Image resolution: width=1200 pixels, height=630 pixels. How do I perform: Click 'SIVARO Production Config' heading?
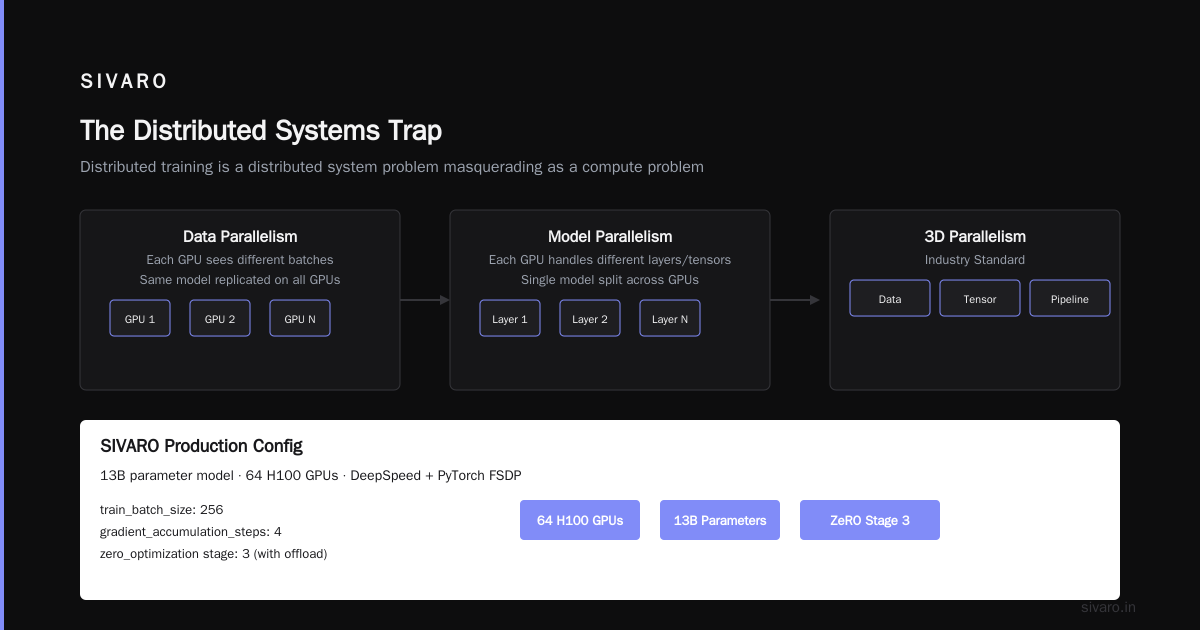[x=201, y=446]
